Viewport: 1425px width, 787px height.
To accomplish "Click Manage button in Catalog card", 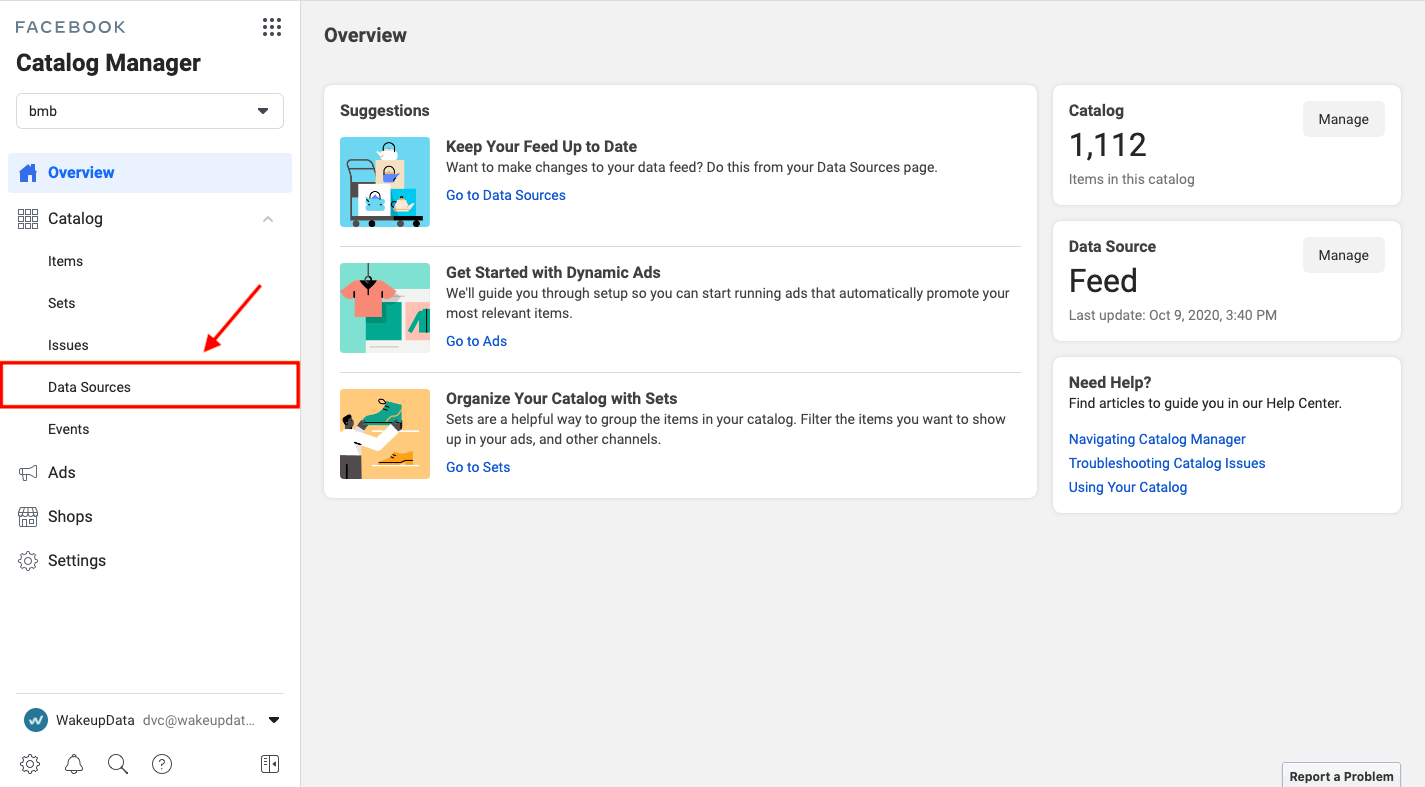I will (1343, 119).
